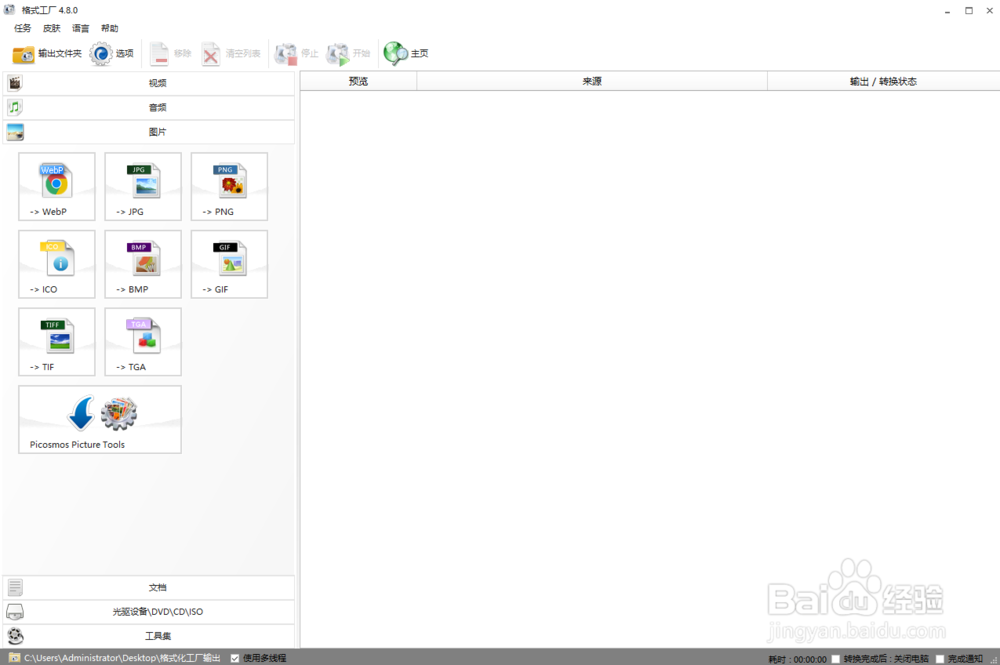
Task: Click the 来源 source column header
Action: click(x=592, y=81)
